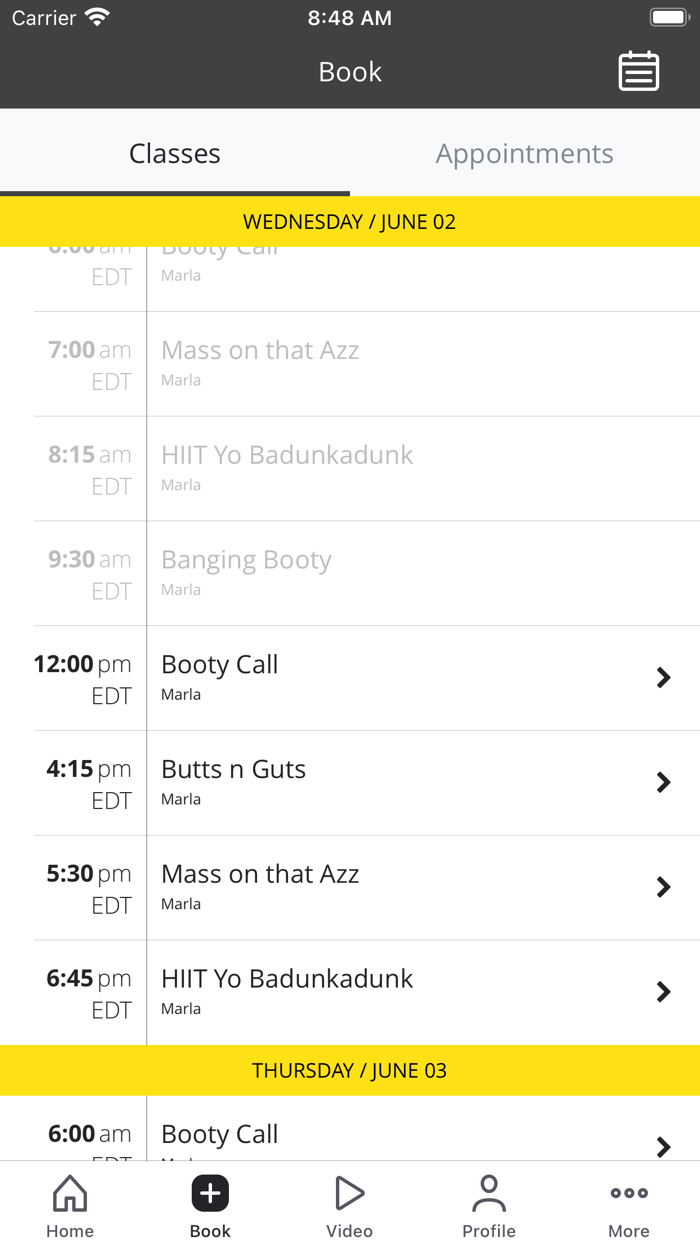Viewport: 700px width, 1244px height.
Task: Tap the Book plus icon
Action: click(x=210, y=1193)
